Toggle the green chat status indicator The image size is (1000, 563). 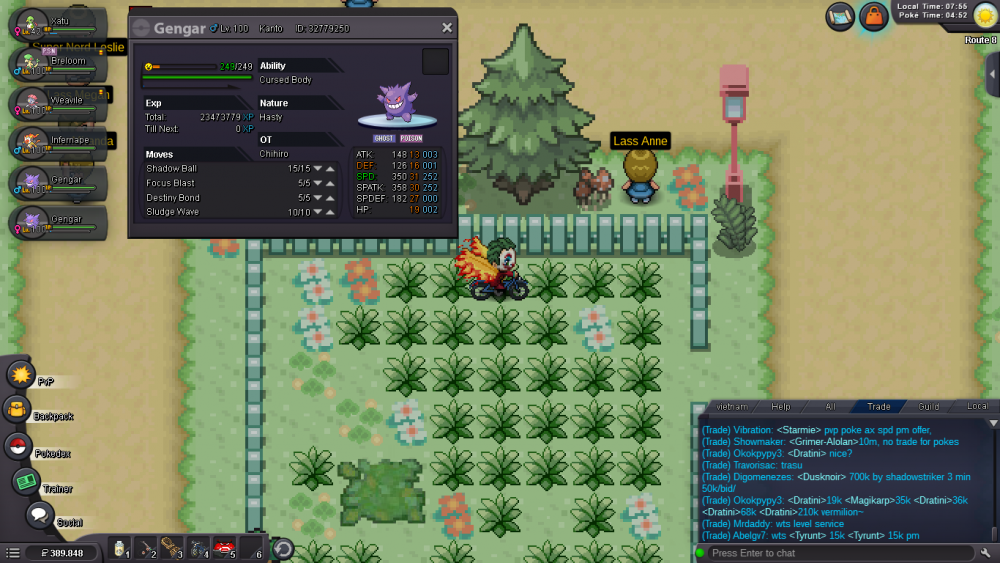[x=700, y=553]
